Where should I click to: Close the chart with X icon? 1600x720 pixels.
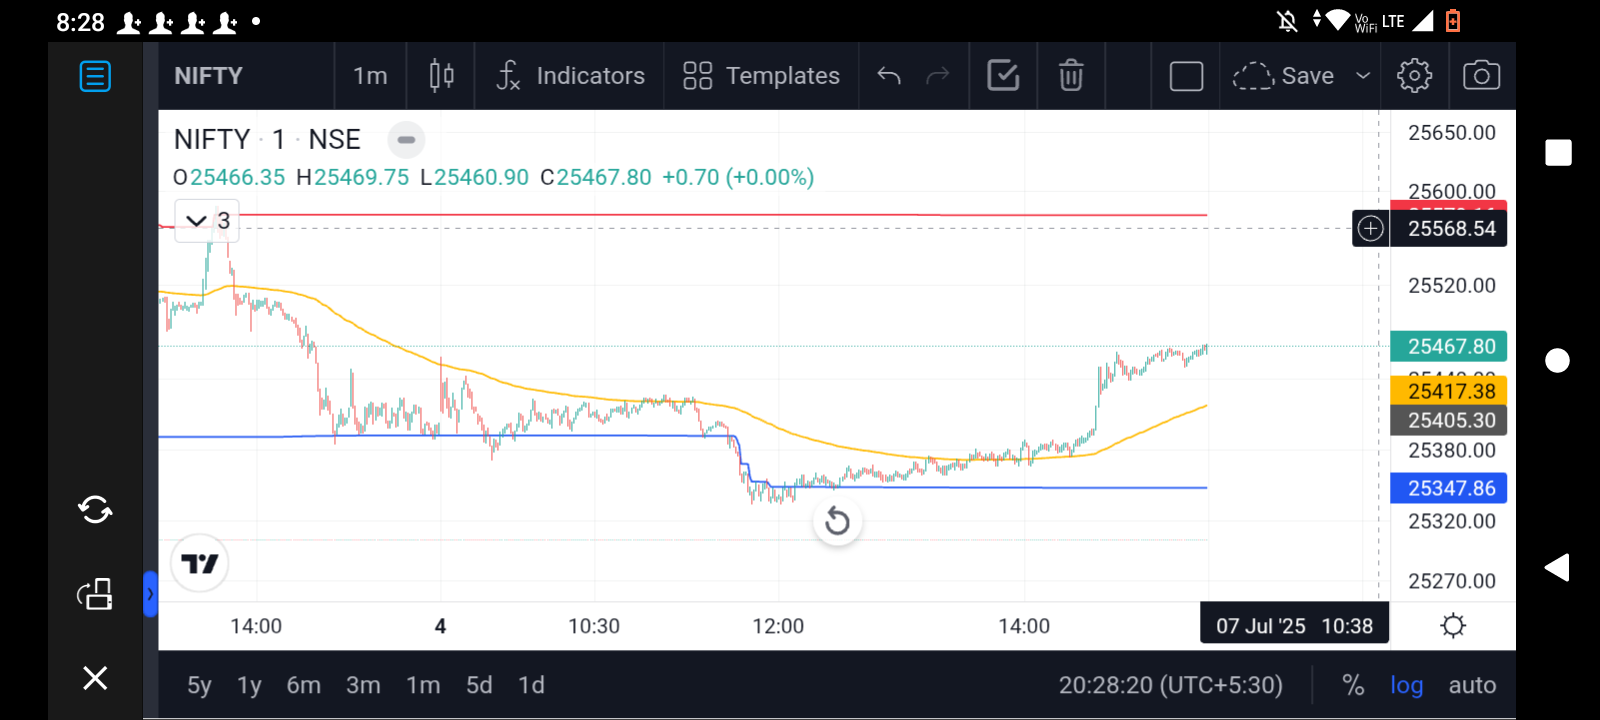[95, 678]
